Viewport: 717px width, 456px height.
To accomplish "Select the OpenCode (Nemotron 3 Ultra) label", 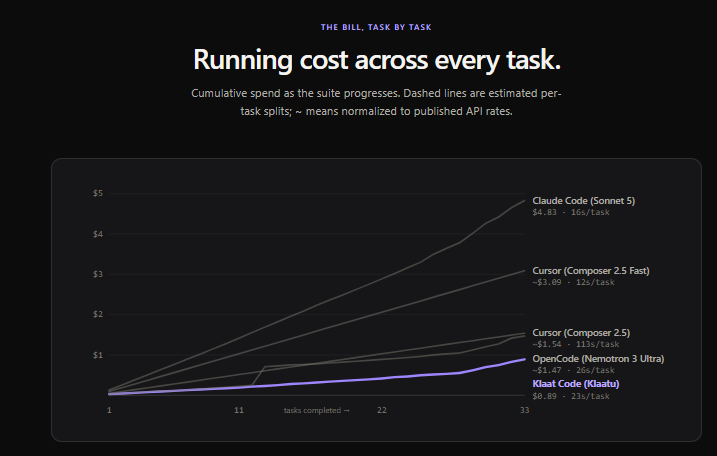I will tap(598, 359).
